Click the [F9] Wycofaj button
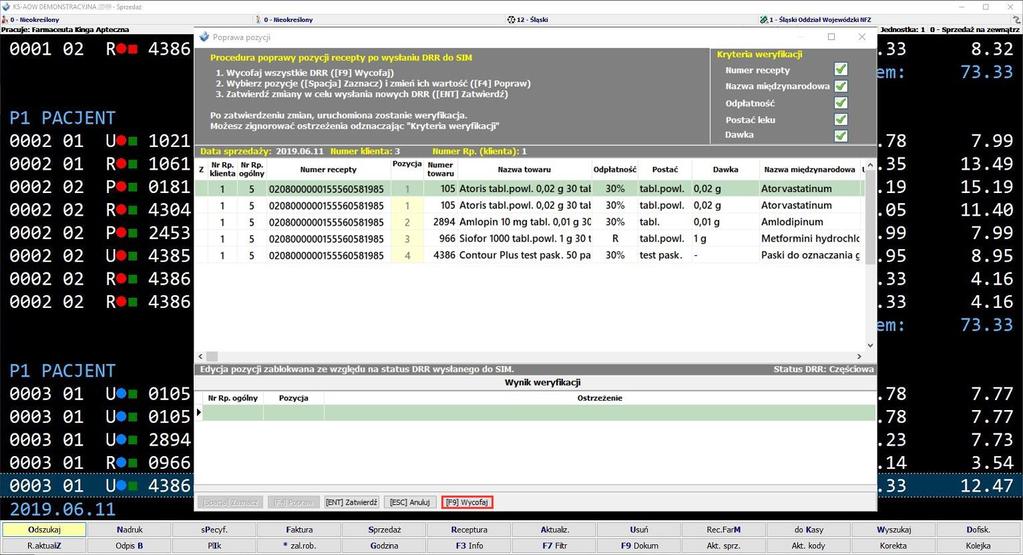The height and width of the screenshot is (555, 1023). 466,502
